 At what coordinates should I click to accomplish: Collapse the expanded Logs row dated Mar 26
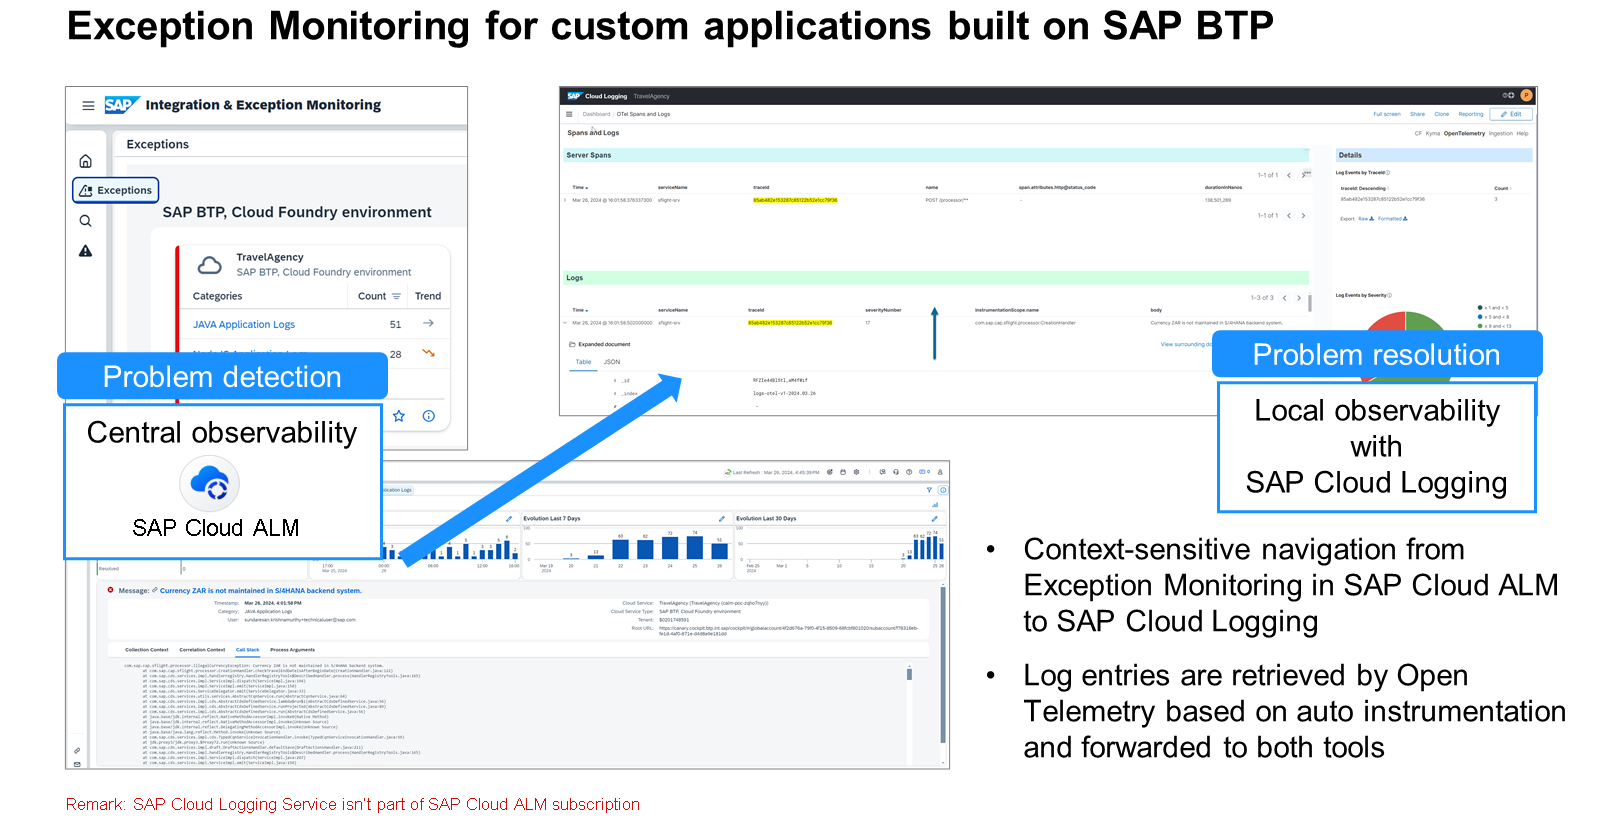566,323
